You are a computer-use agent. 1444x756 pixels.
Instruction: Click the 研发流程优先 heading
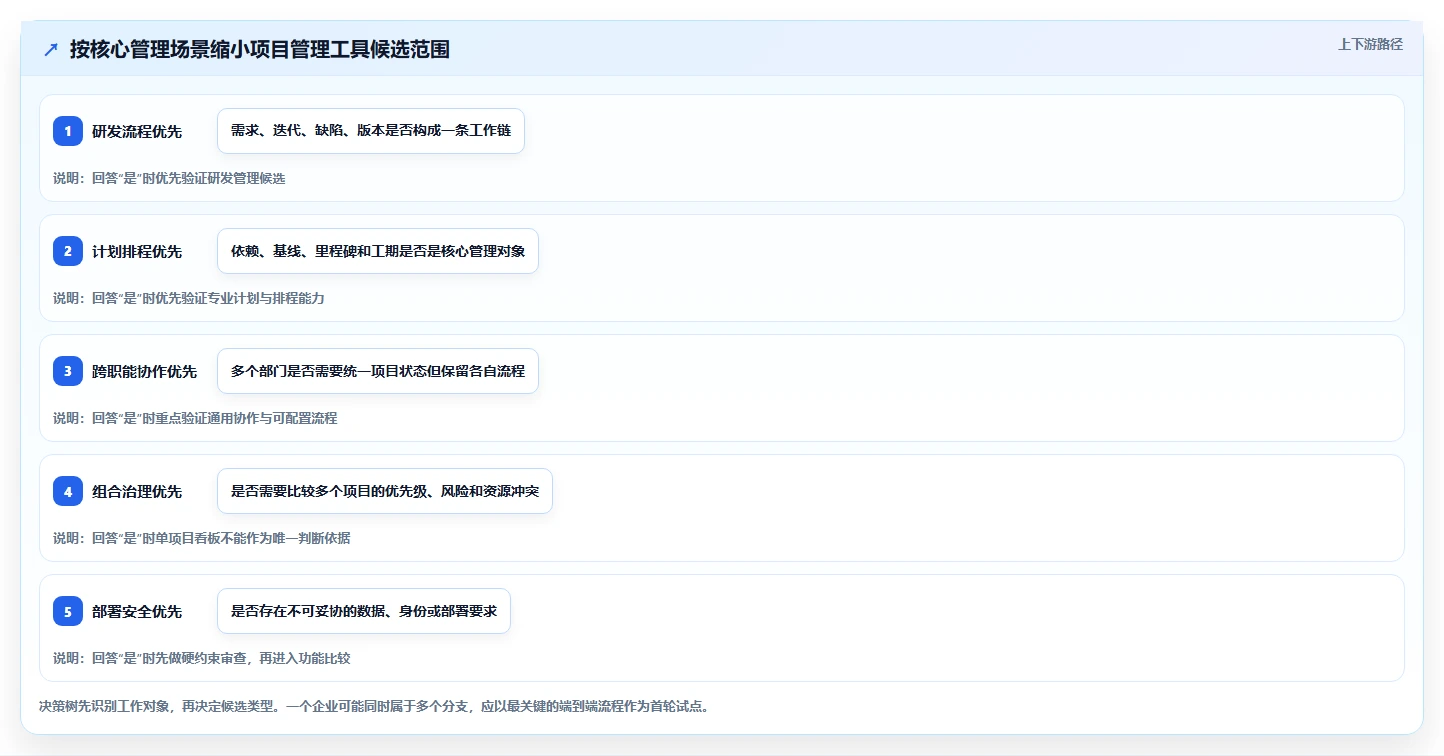(x=137, y=131)
